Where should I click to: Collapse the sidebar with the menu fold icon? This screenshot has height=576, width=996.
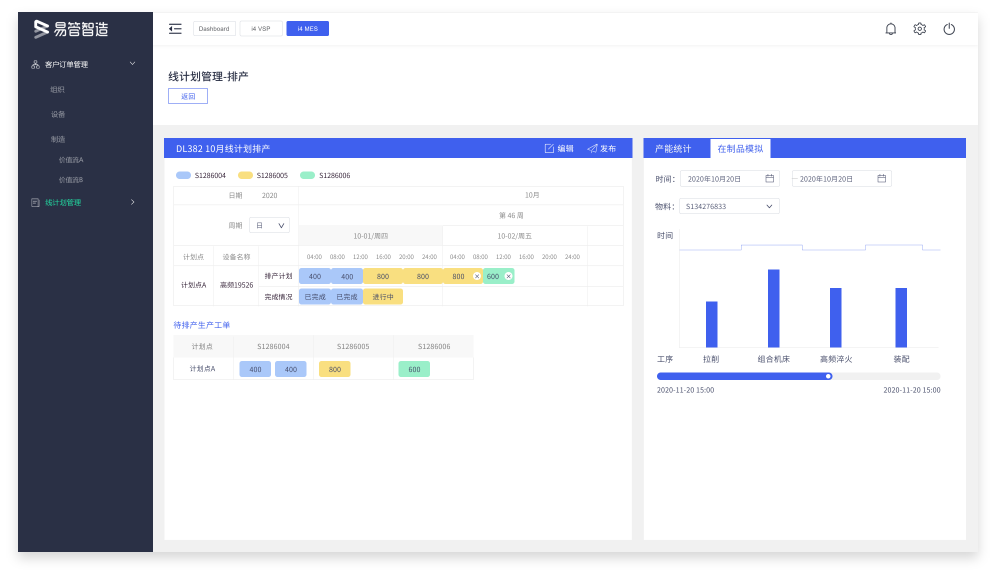click(175, 29)
